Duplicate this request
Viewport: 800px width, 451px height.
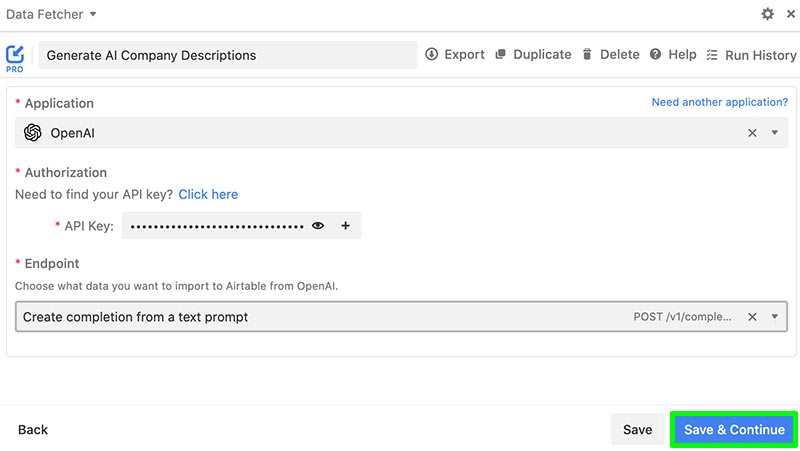[533, 55]
